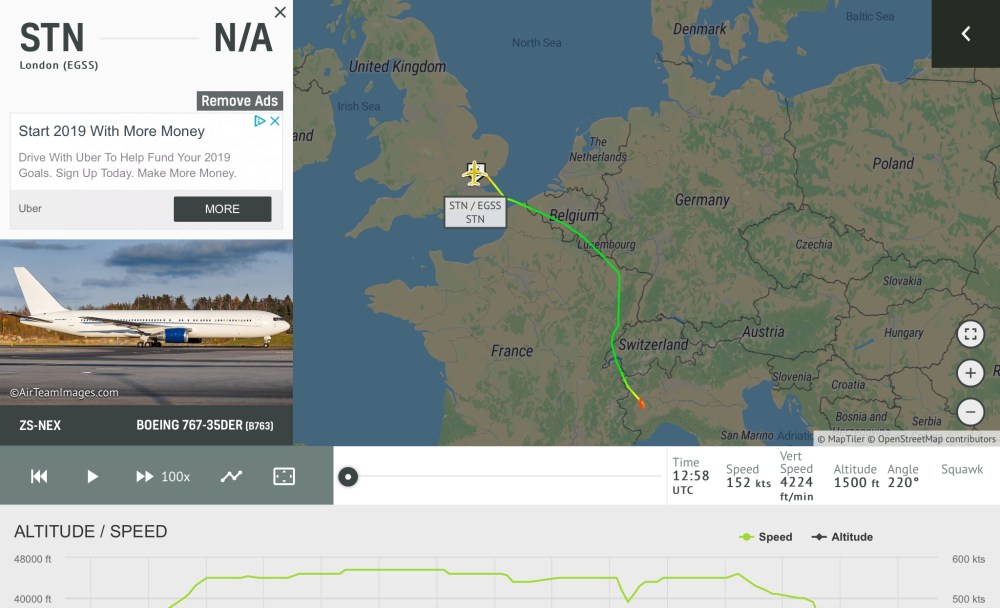Open the ZS-NEX aircraft photo
Screen dimensions: 1000x608
pyautogui.click(x=146, y=322)
